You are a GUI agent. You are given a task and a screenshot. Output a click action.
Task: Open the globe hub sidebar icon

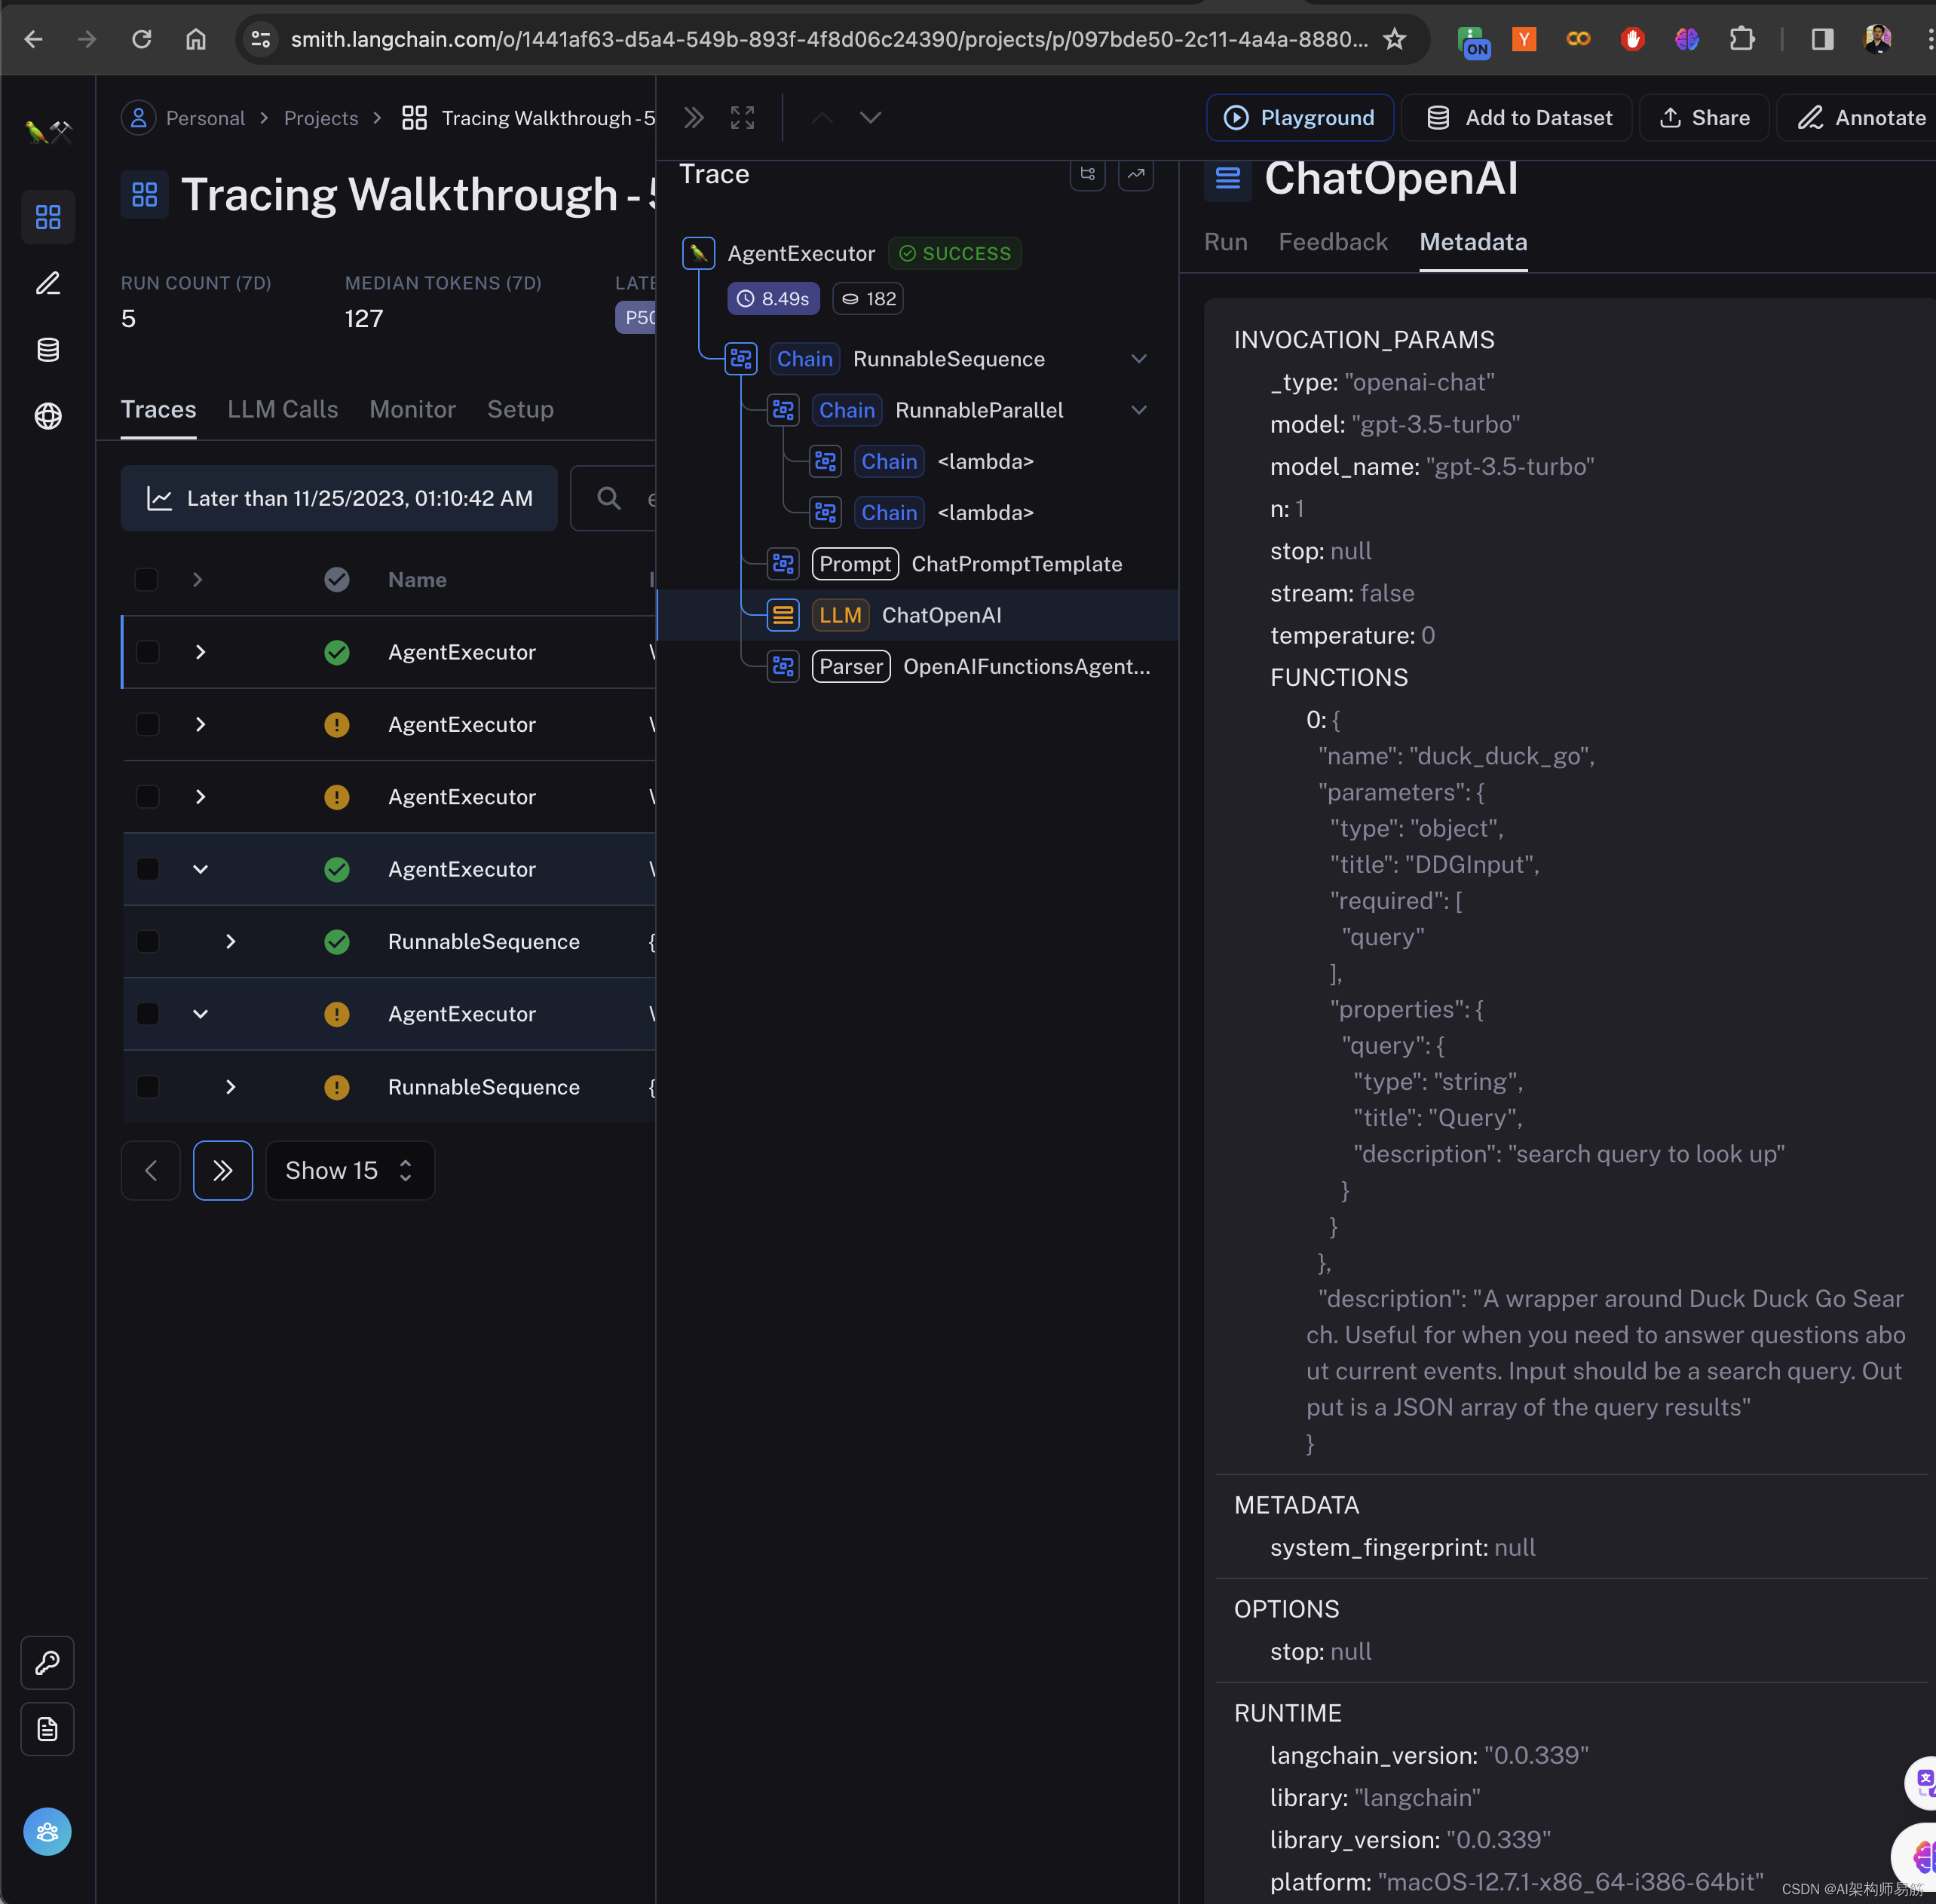click(48, 416)
